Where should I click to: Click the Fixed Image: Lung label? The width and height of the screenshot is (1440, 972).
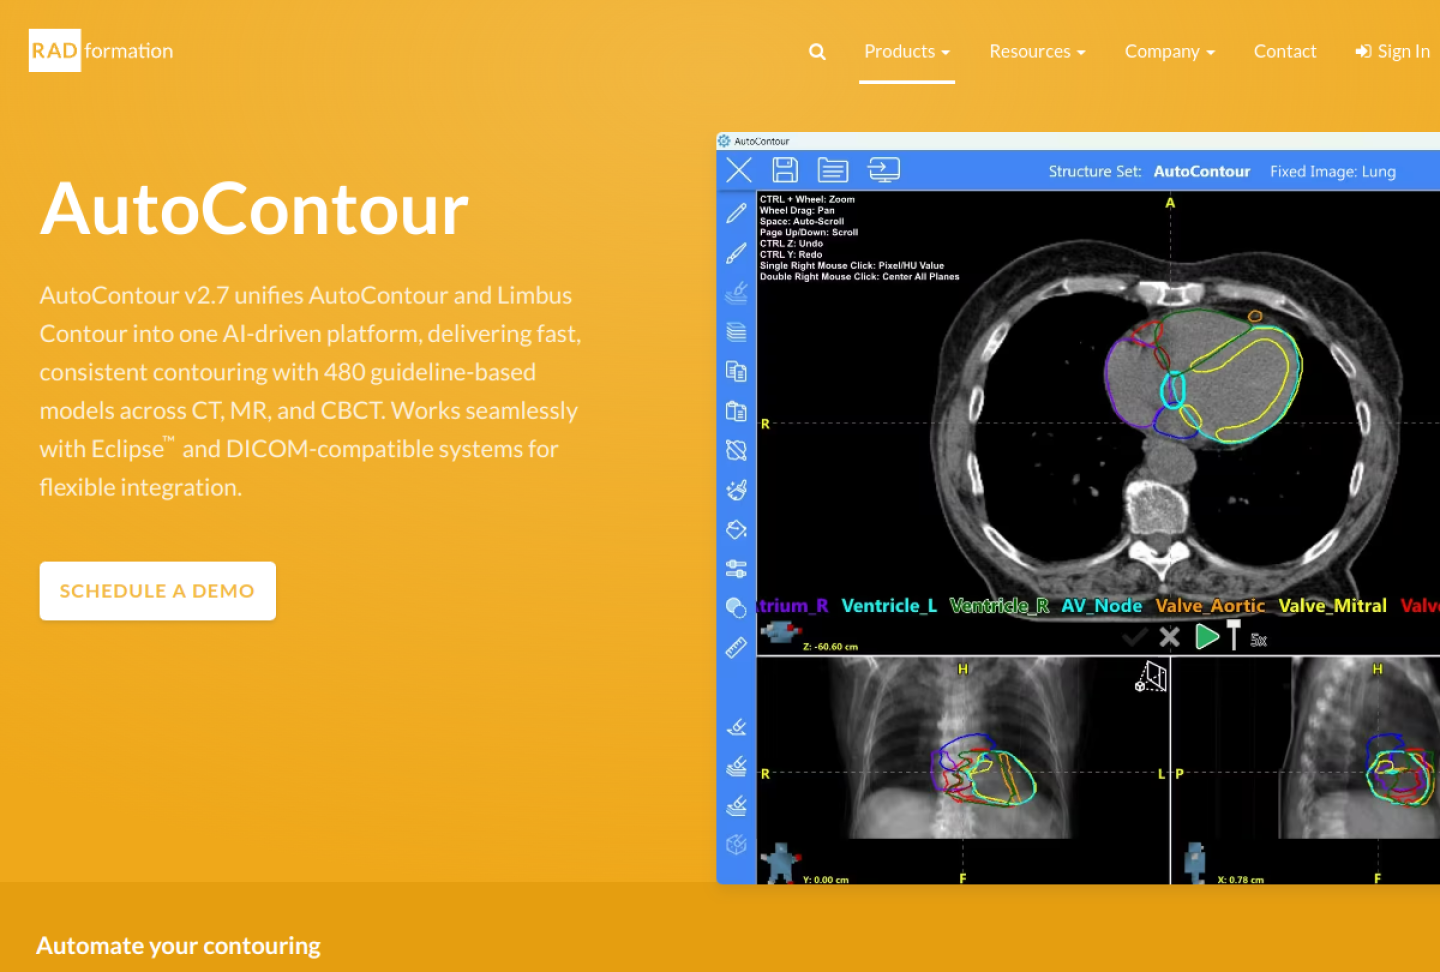click(1333, 171)
